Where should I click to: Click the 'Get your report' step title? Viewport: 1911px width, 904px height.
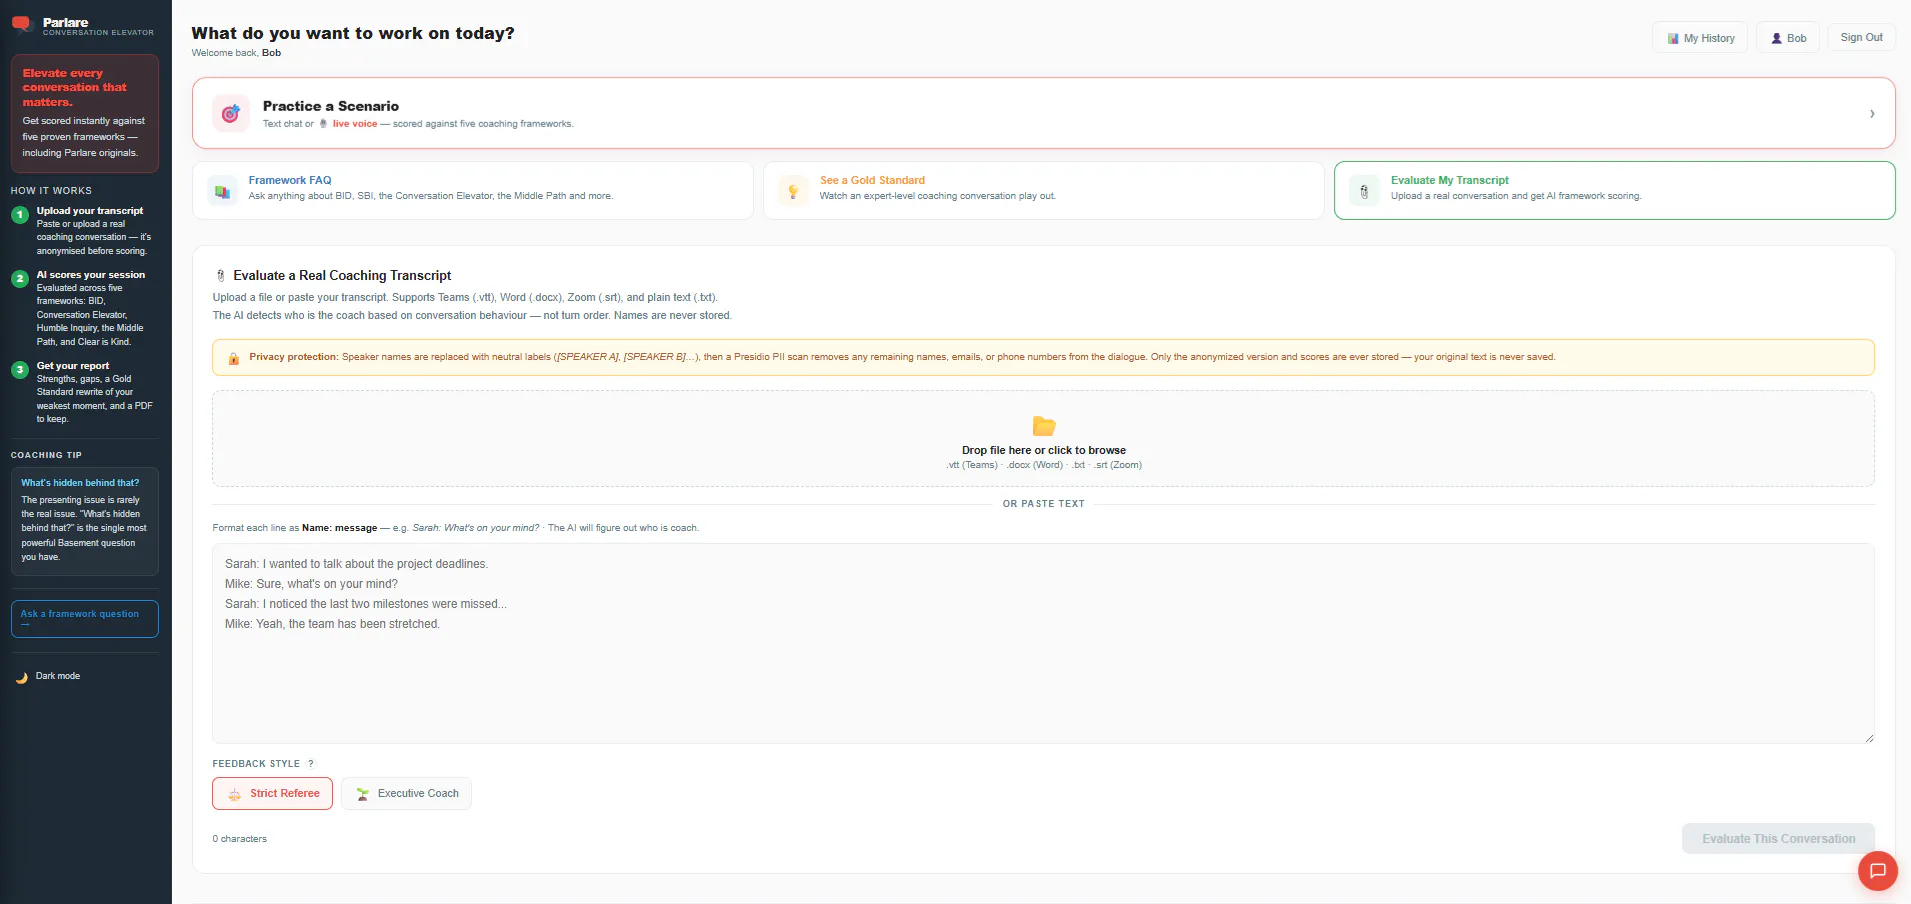pos(73,366)
